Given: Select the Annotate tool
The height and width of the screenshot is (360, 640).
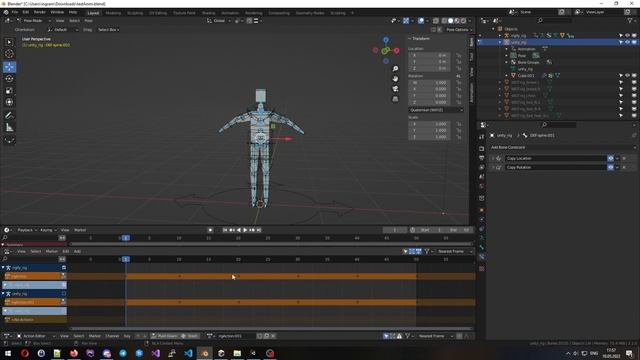Looking at the screenshot, I should [9, 116].
